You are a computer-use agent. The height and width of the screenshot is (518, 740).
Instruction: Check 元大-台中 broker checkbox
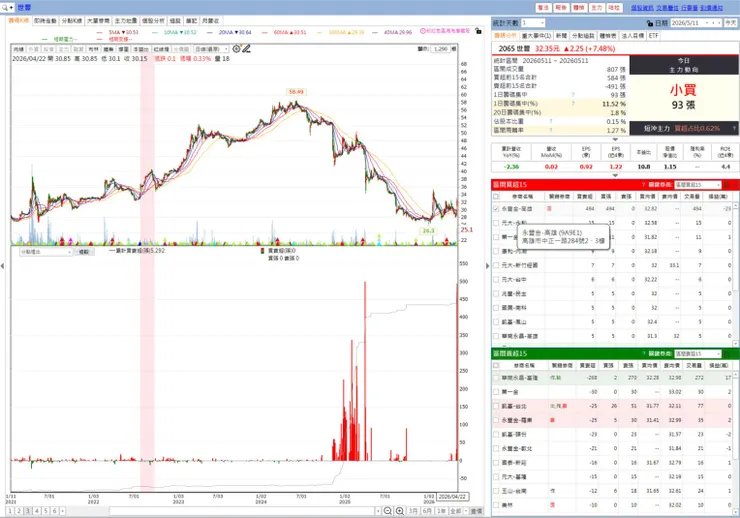click(496, 280)
